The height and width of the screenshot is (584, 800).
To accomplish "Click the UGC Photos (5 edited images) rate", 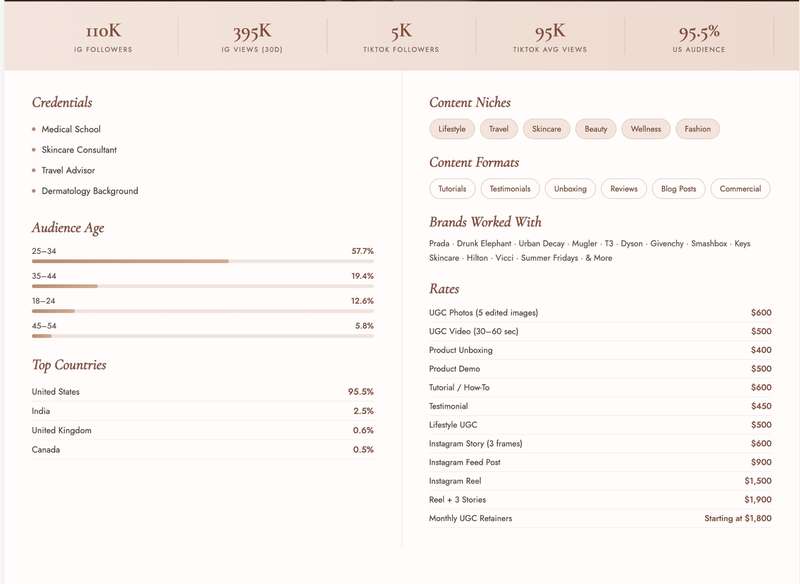I will click(601, 313).
